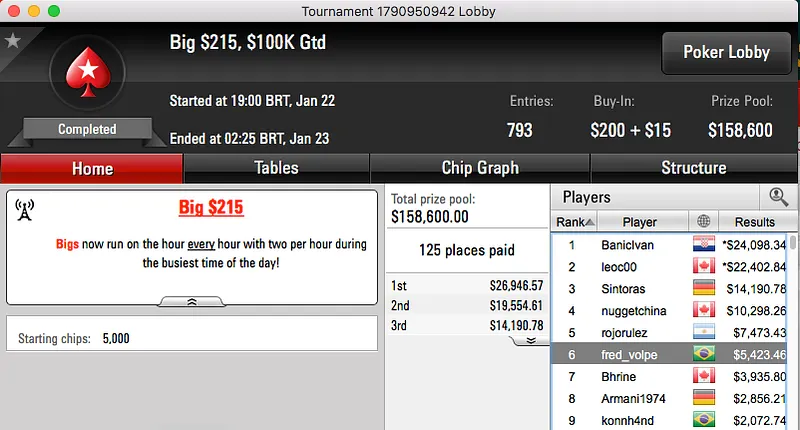Click the broadcast antenna icon
Screen dimensions: 800x430
click(26, 209)
